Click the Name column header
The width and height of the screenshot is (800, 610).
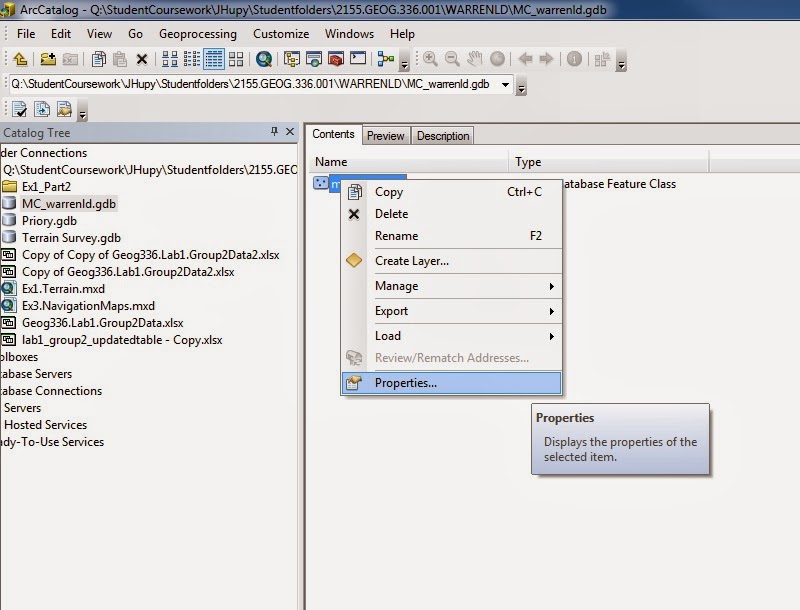(x=408, y=162)
